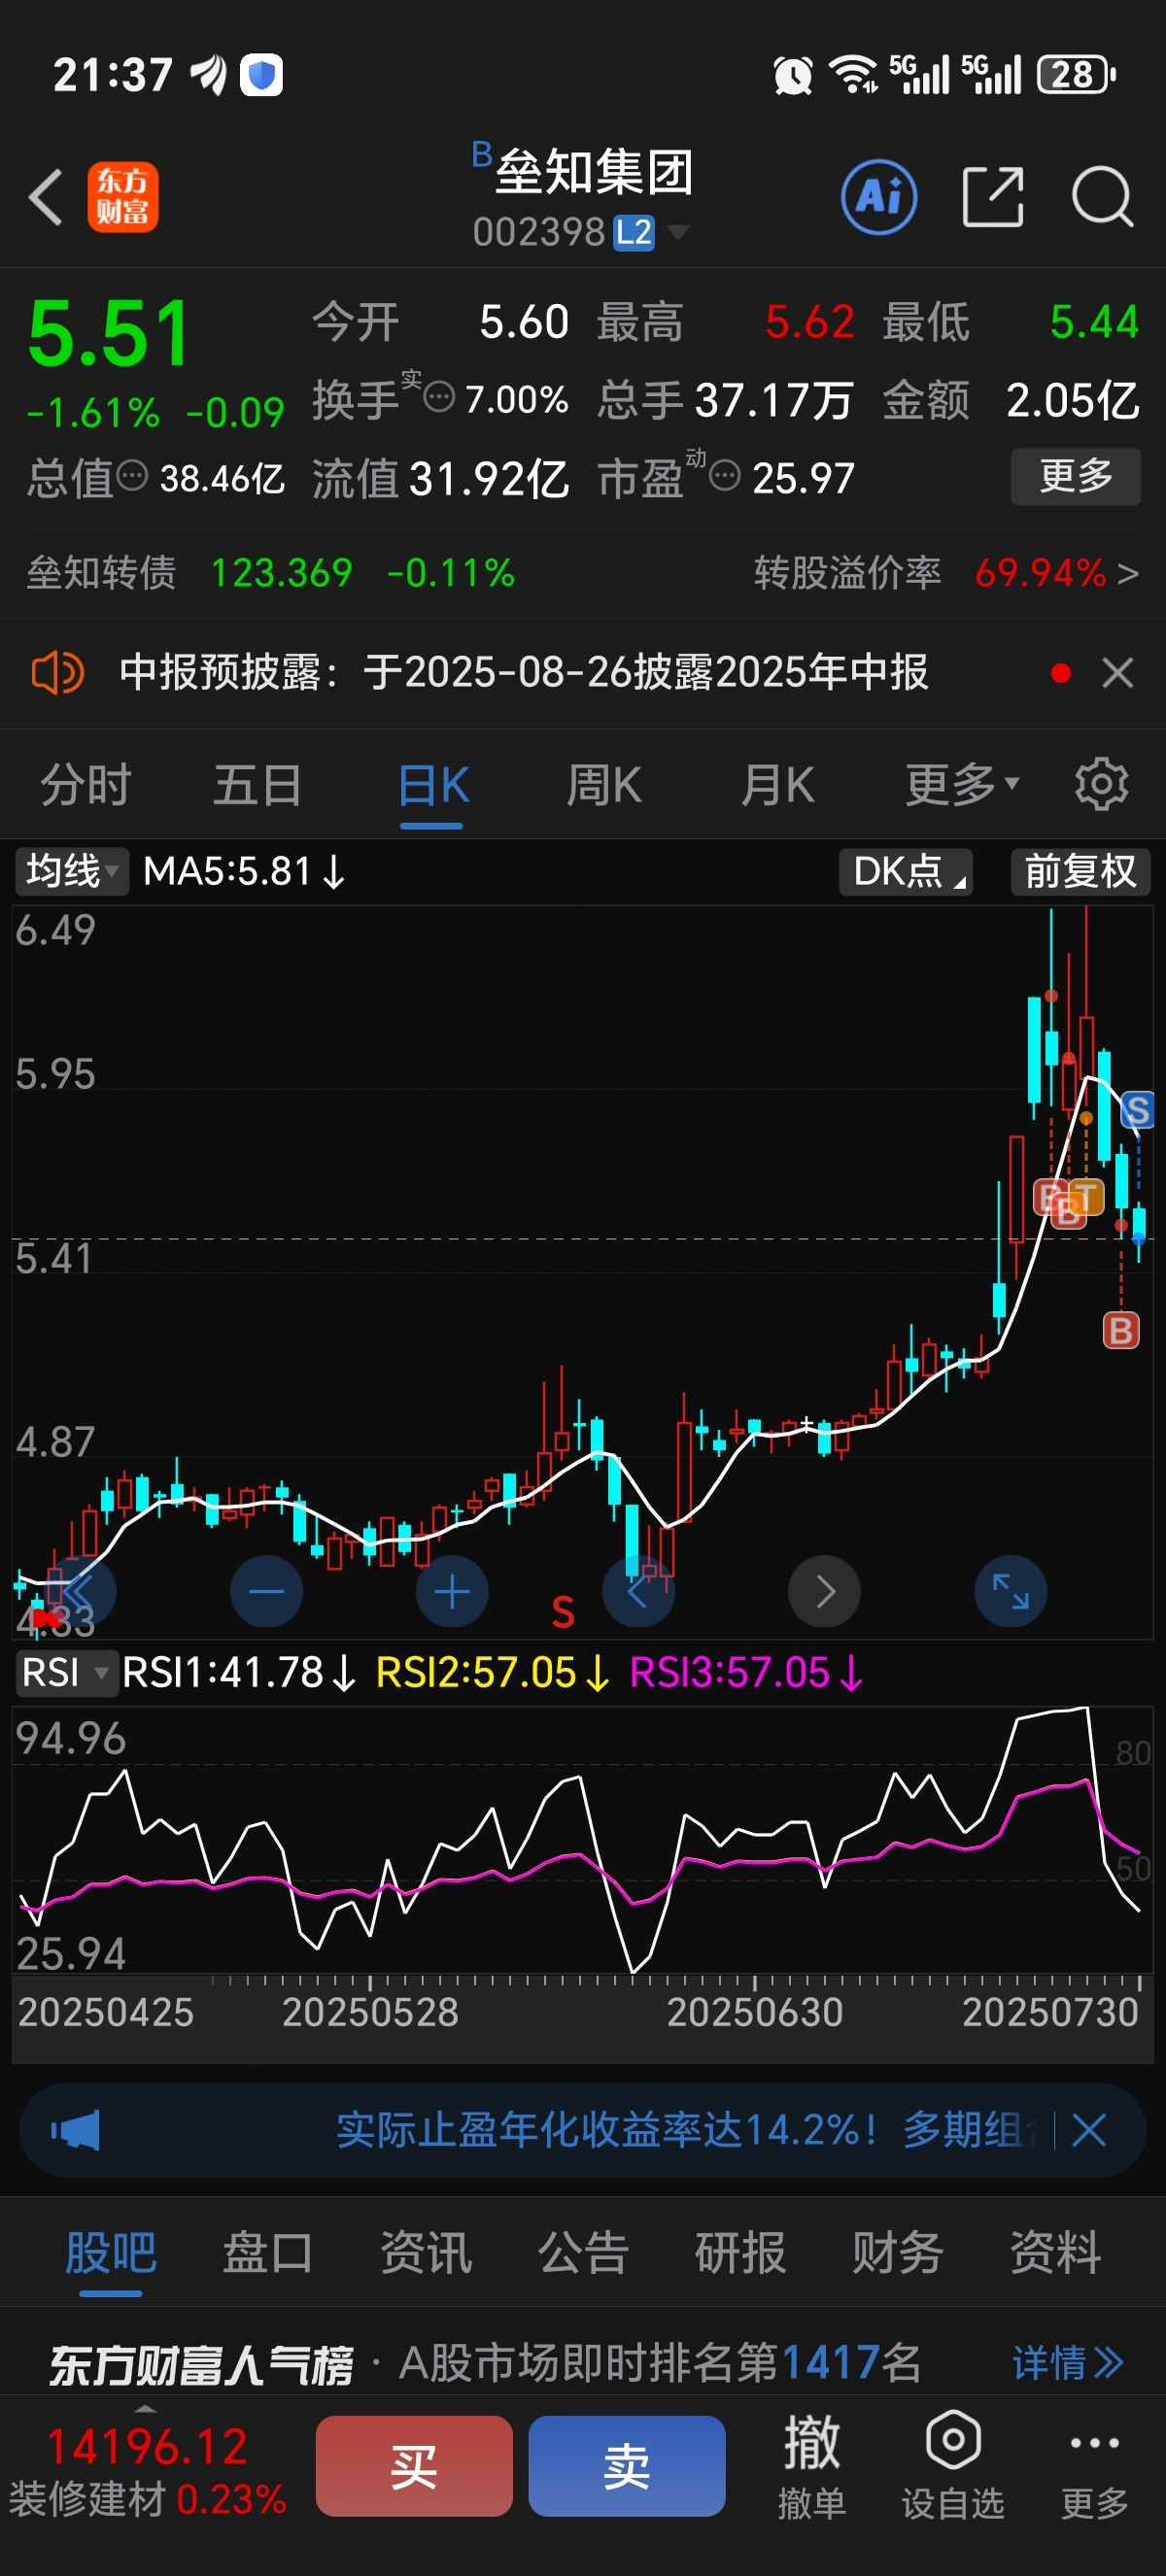Tap the 总值 info smiley icon
This screenshot has width=1166, height=2576.
tap(132, 475)
